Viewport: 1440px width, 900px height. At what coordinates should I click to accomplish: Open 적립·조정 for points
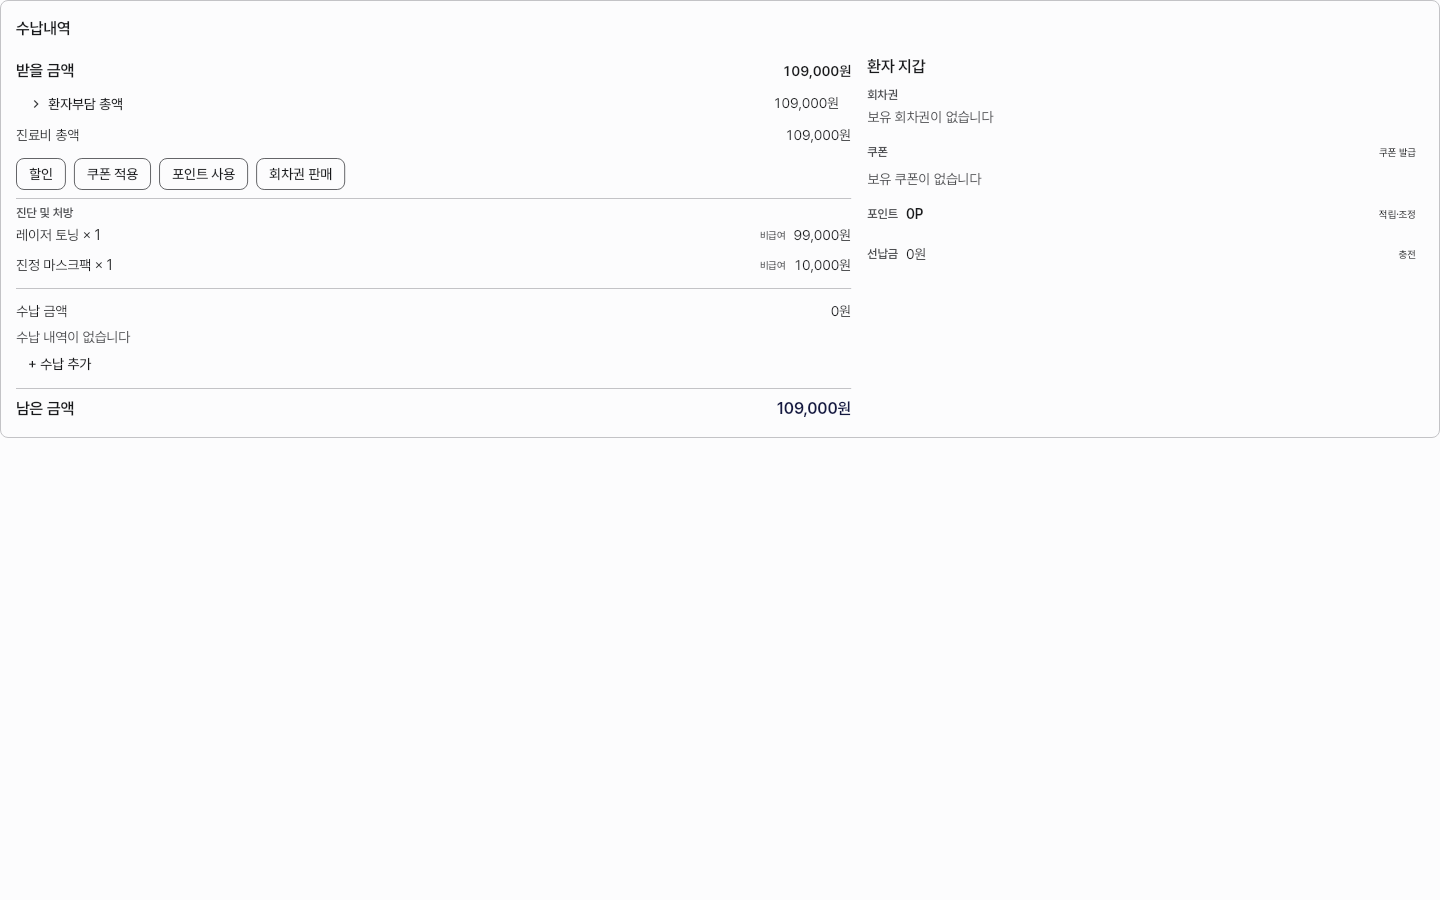[x=1397, y=215]
